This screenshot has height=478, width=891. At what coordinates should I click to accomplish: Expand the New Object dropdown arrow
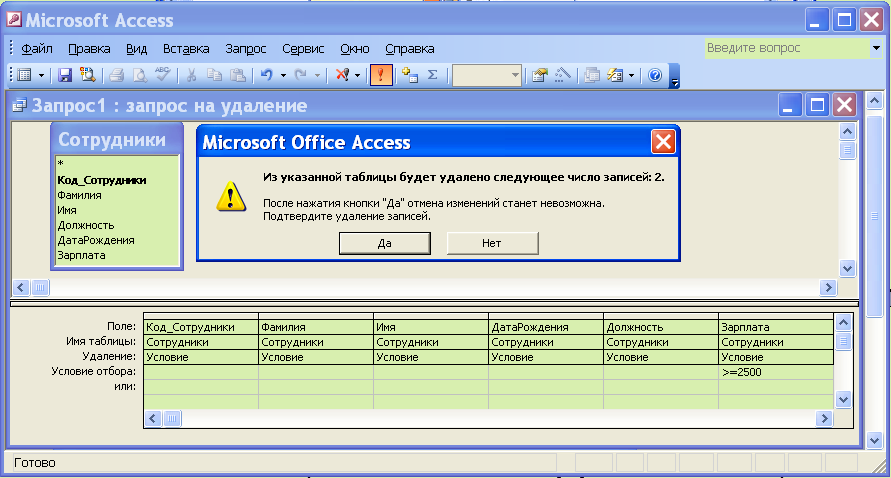click(631, 75)
